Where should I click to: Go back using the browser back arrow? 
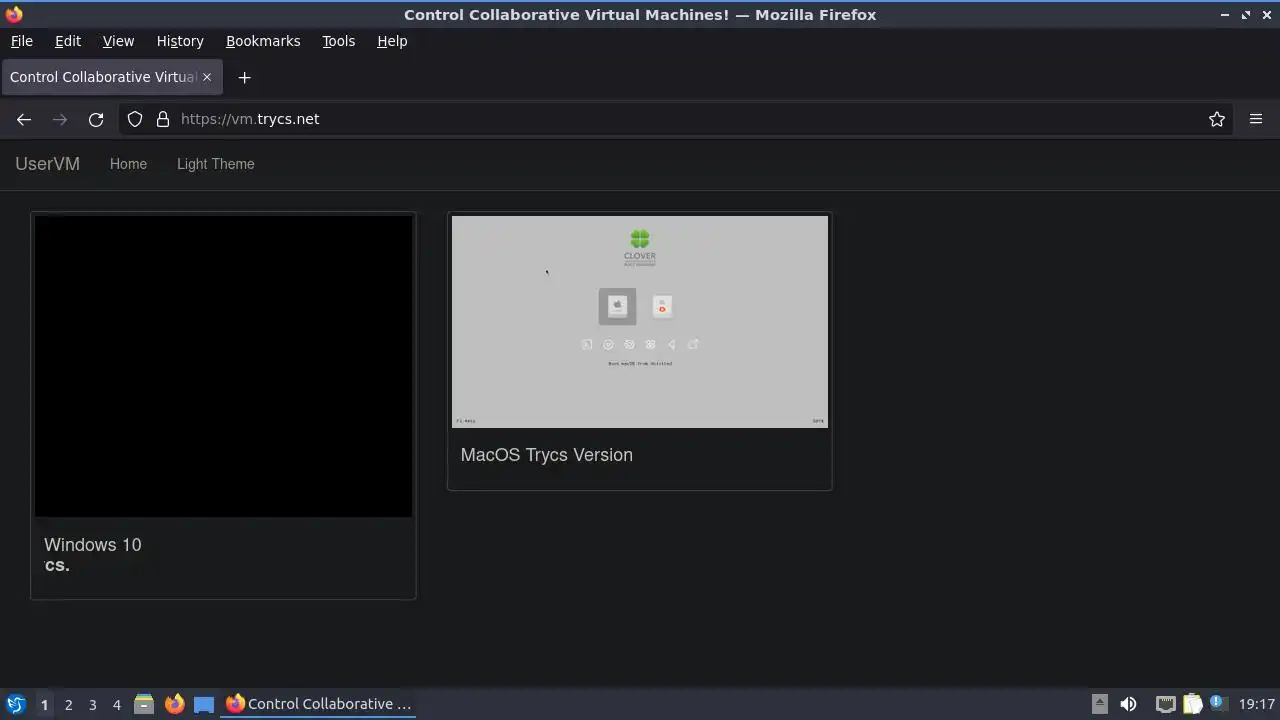pos(24,119)
